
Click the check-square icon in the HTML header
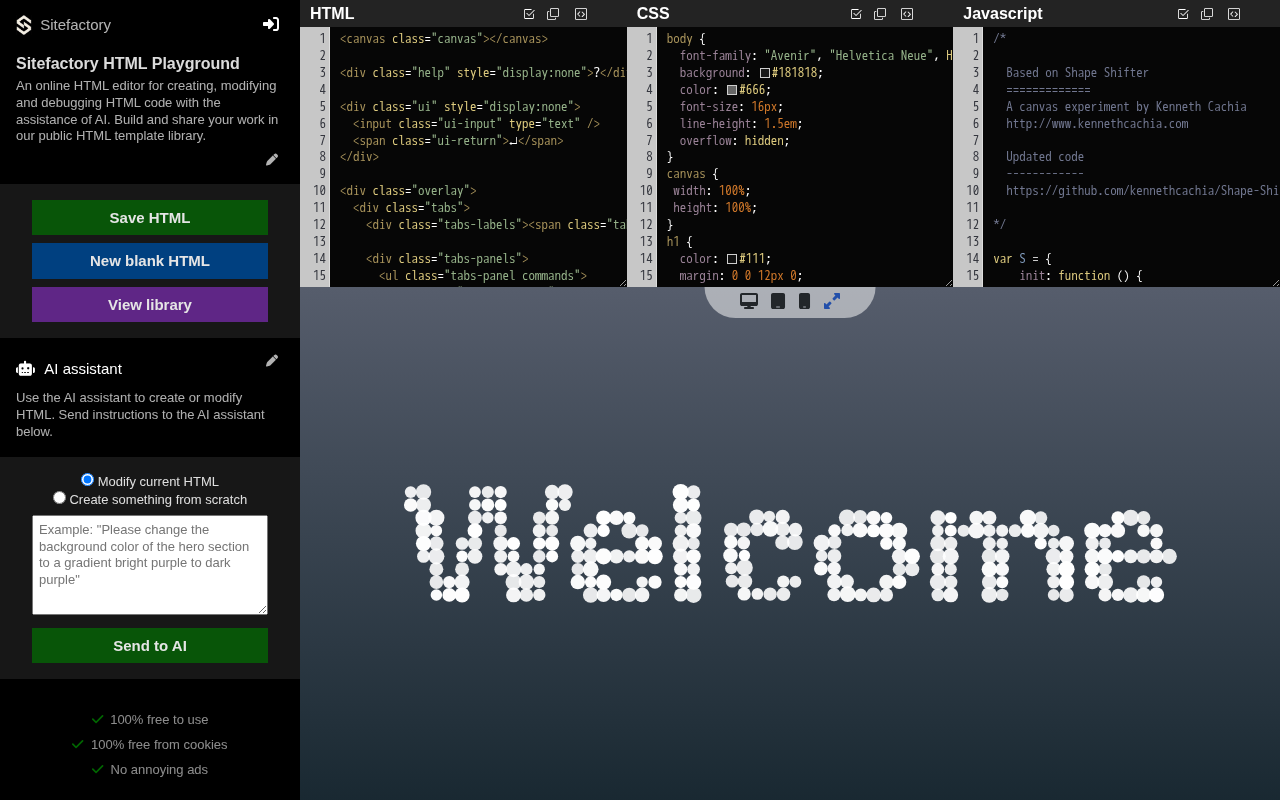coord(529,14)
